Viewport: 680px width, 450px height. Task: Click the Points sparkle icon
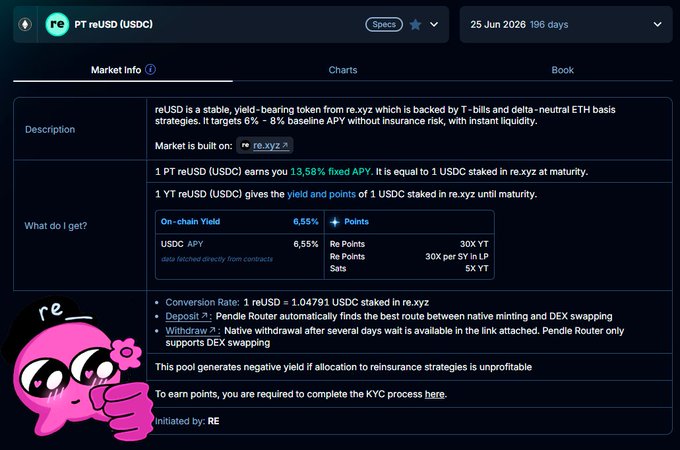335,222
